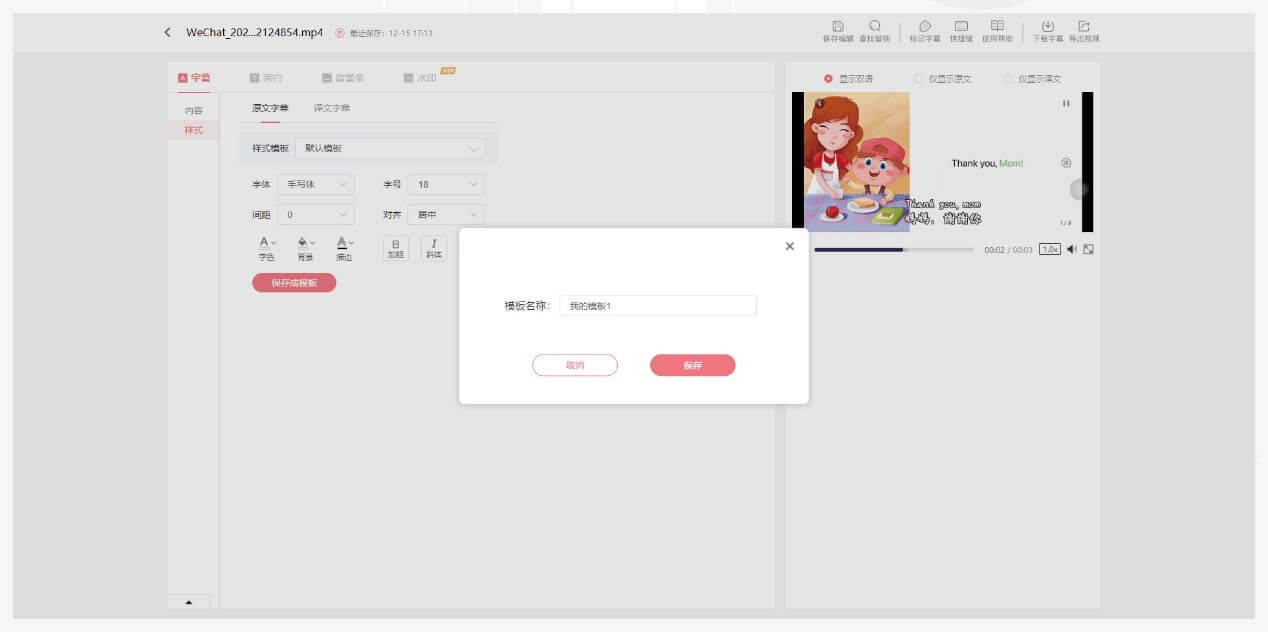The height and width of the screenshot is (632, 1268).
Task: Open the 快捷键 keyboard shortcuts icon
Action: (960, 27)
